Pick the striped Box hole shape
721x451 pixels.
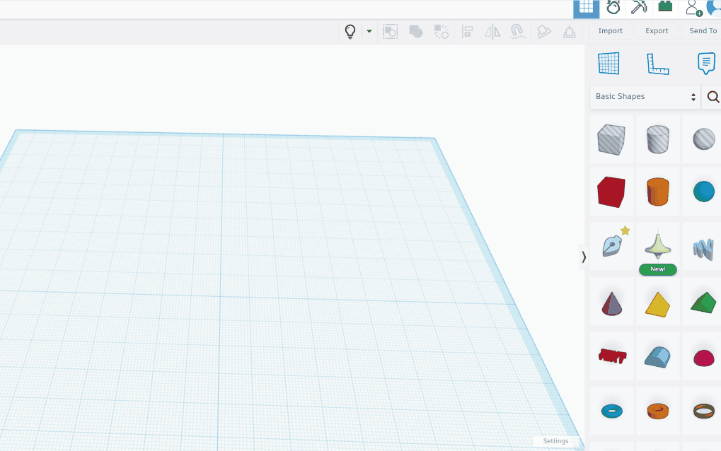(611, 139)
